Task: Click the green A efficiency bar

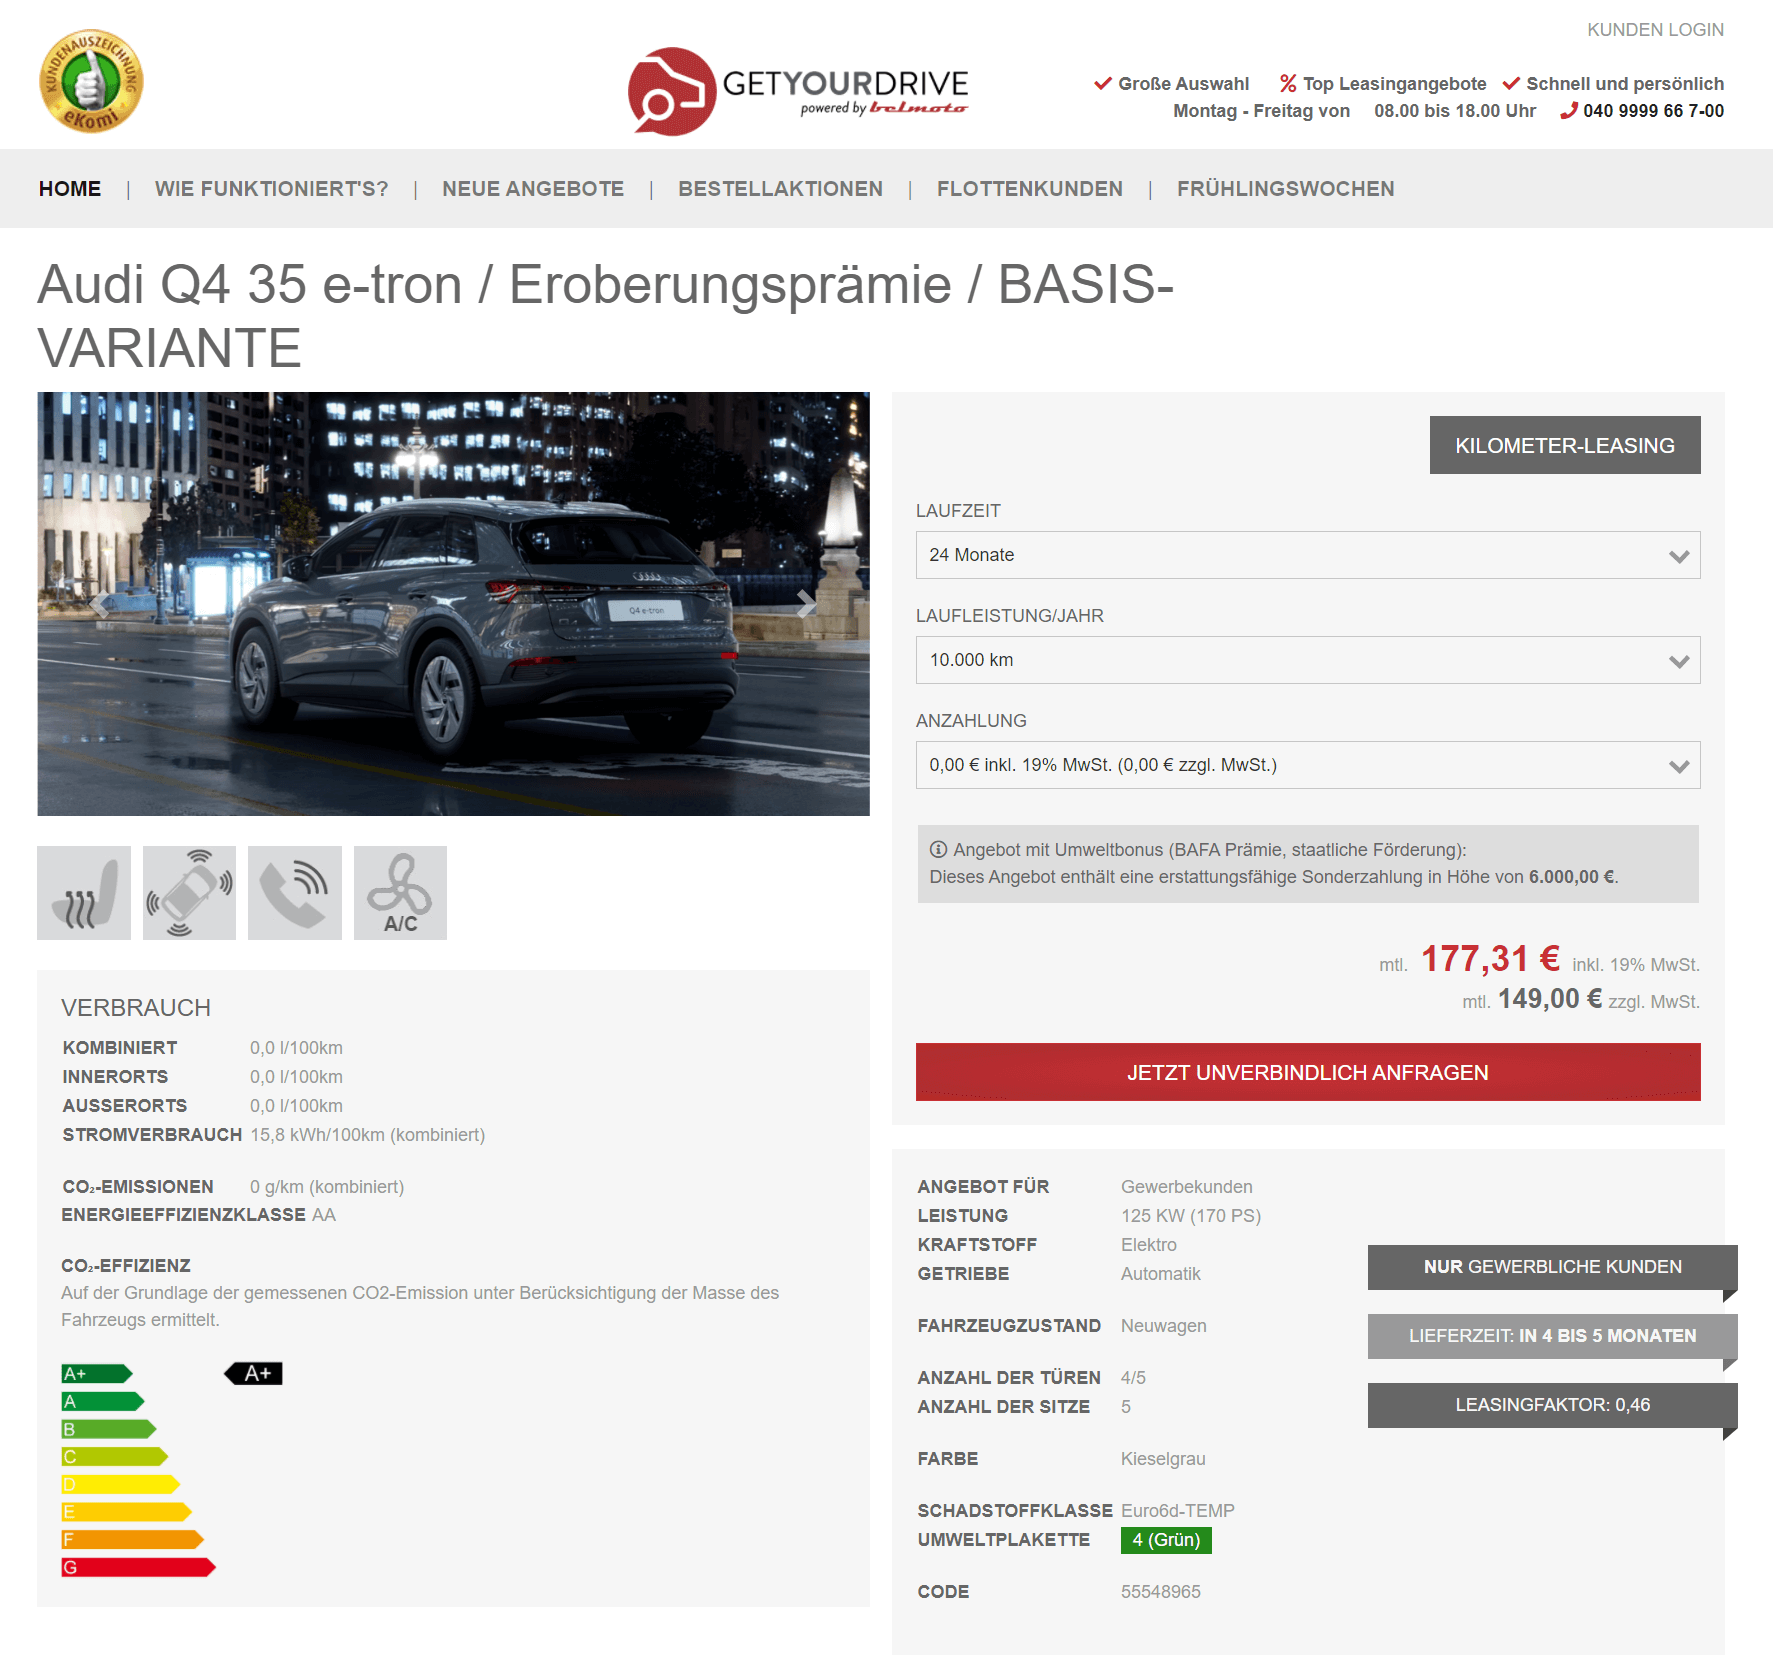Action: pyautogui.click(x=103, y=1401)
